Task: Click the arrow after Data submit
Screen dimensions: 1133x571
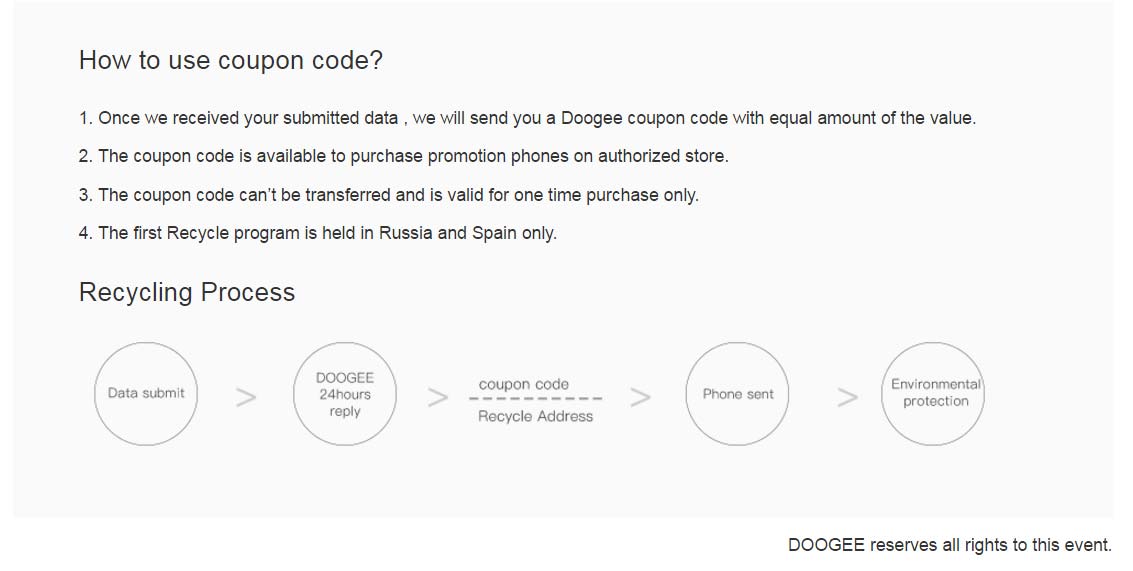Action: point(246,397)
